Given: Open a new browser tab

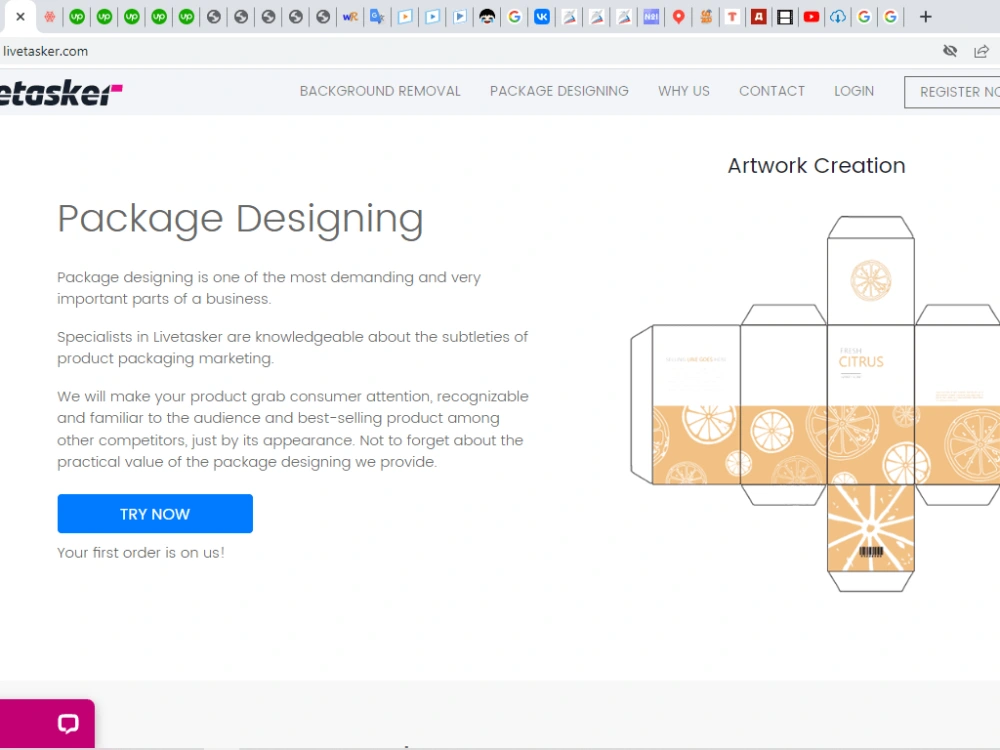Looking at the screenshot, I should (x=926, y=17).
